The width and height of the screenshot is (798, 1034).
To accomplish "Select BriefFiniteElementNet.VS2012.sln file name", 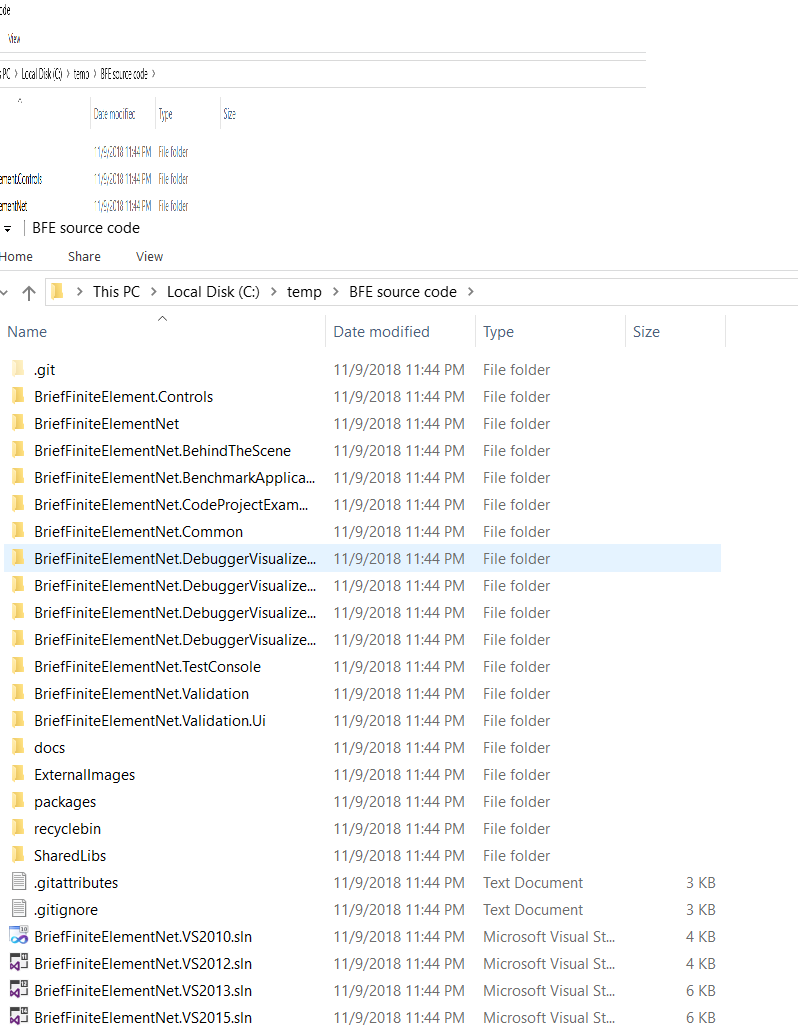I will pos(143,963).
